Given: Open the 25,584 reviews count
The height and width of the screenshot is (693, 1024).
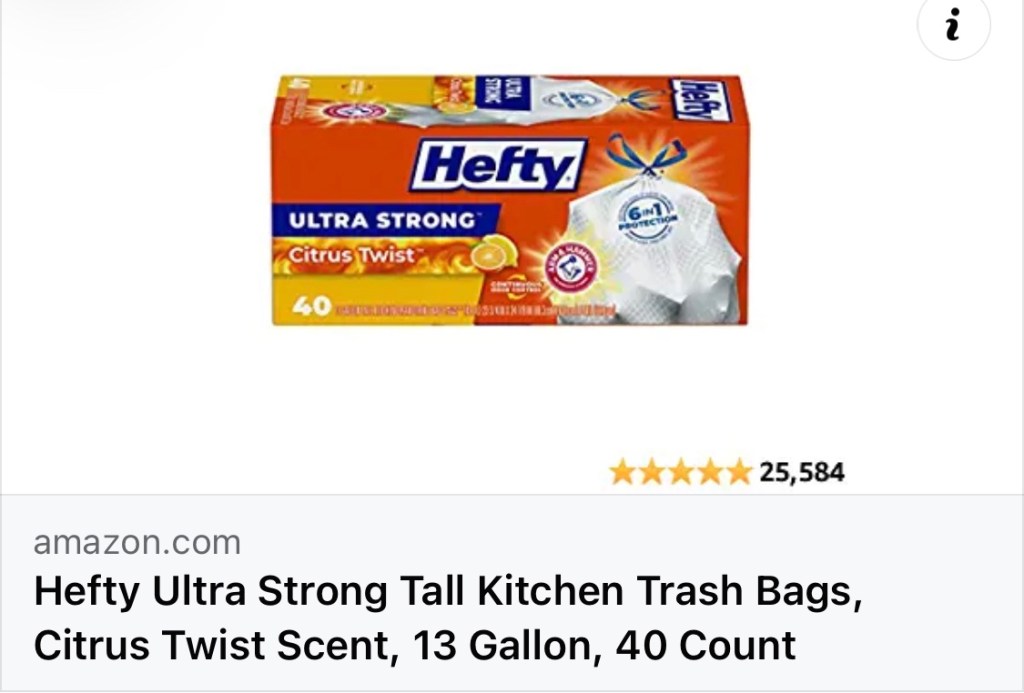Looking at the screenshot, I should pos(802,472).
